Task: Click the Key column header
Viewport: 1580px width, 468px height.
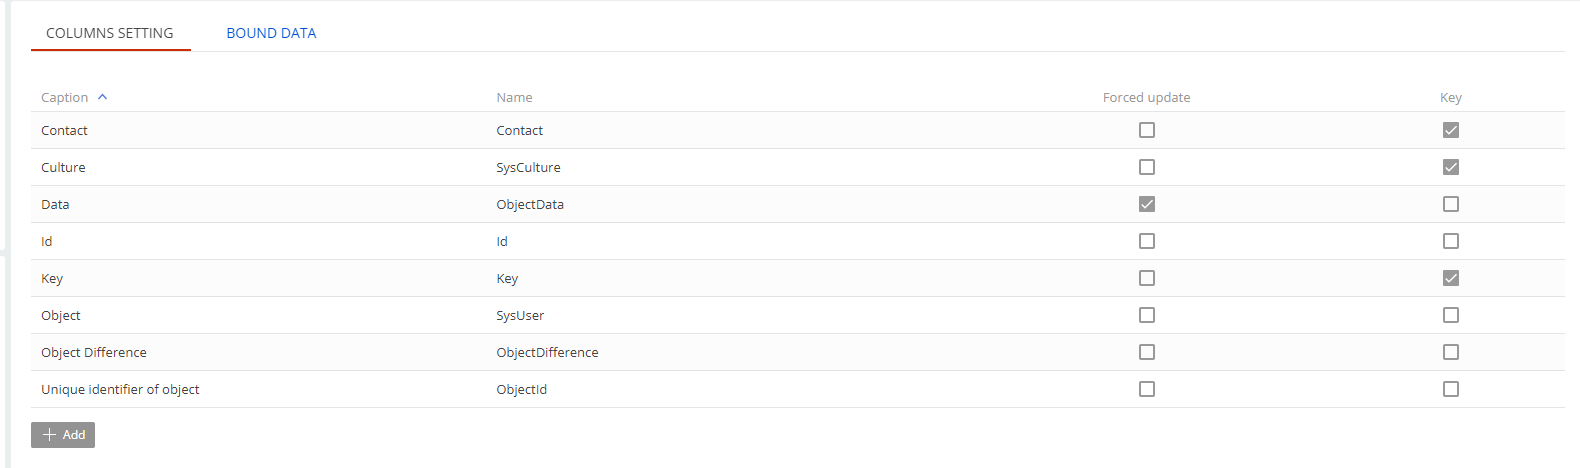Action: pos(1451,97)
